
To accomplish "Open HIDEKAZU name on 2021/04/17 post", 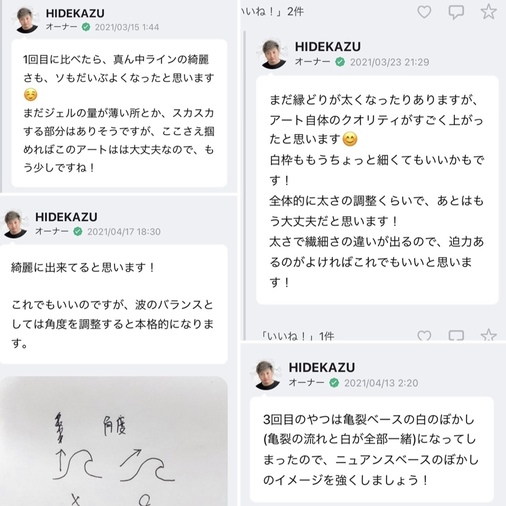I will [x=66, y=217].
